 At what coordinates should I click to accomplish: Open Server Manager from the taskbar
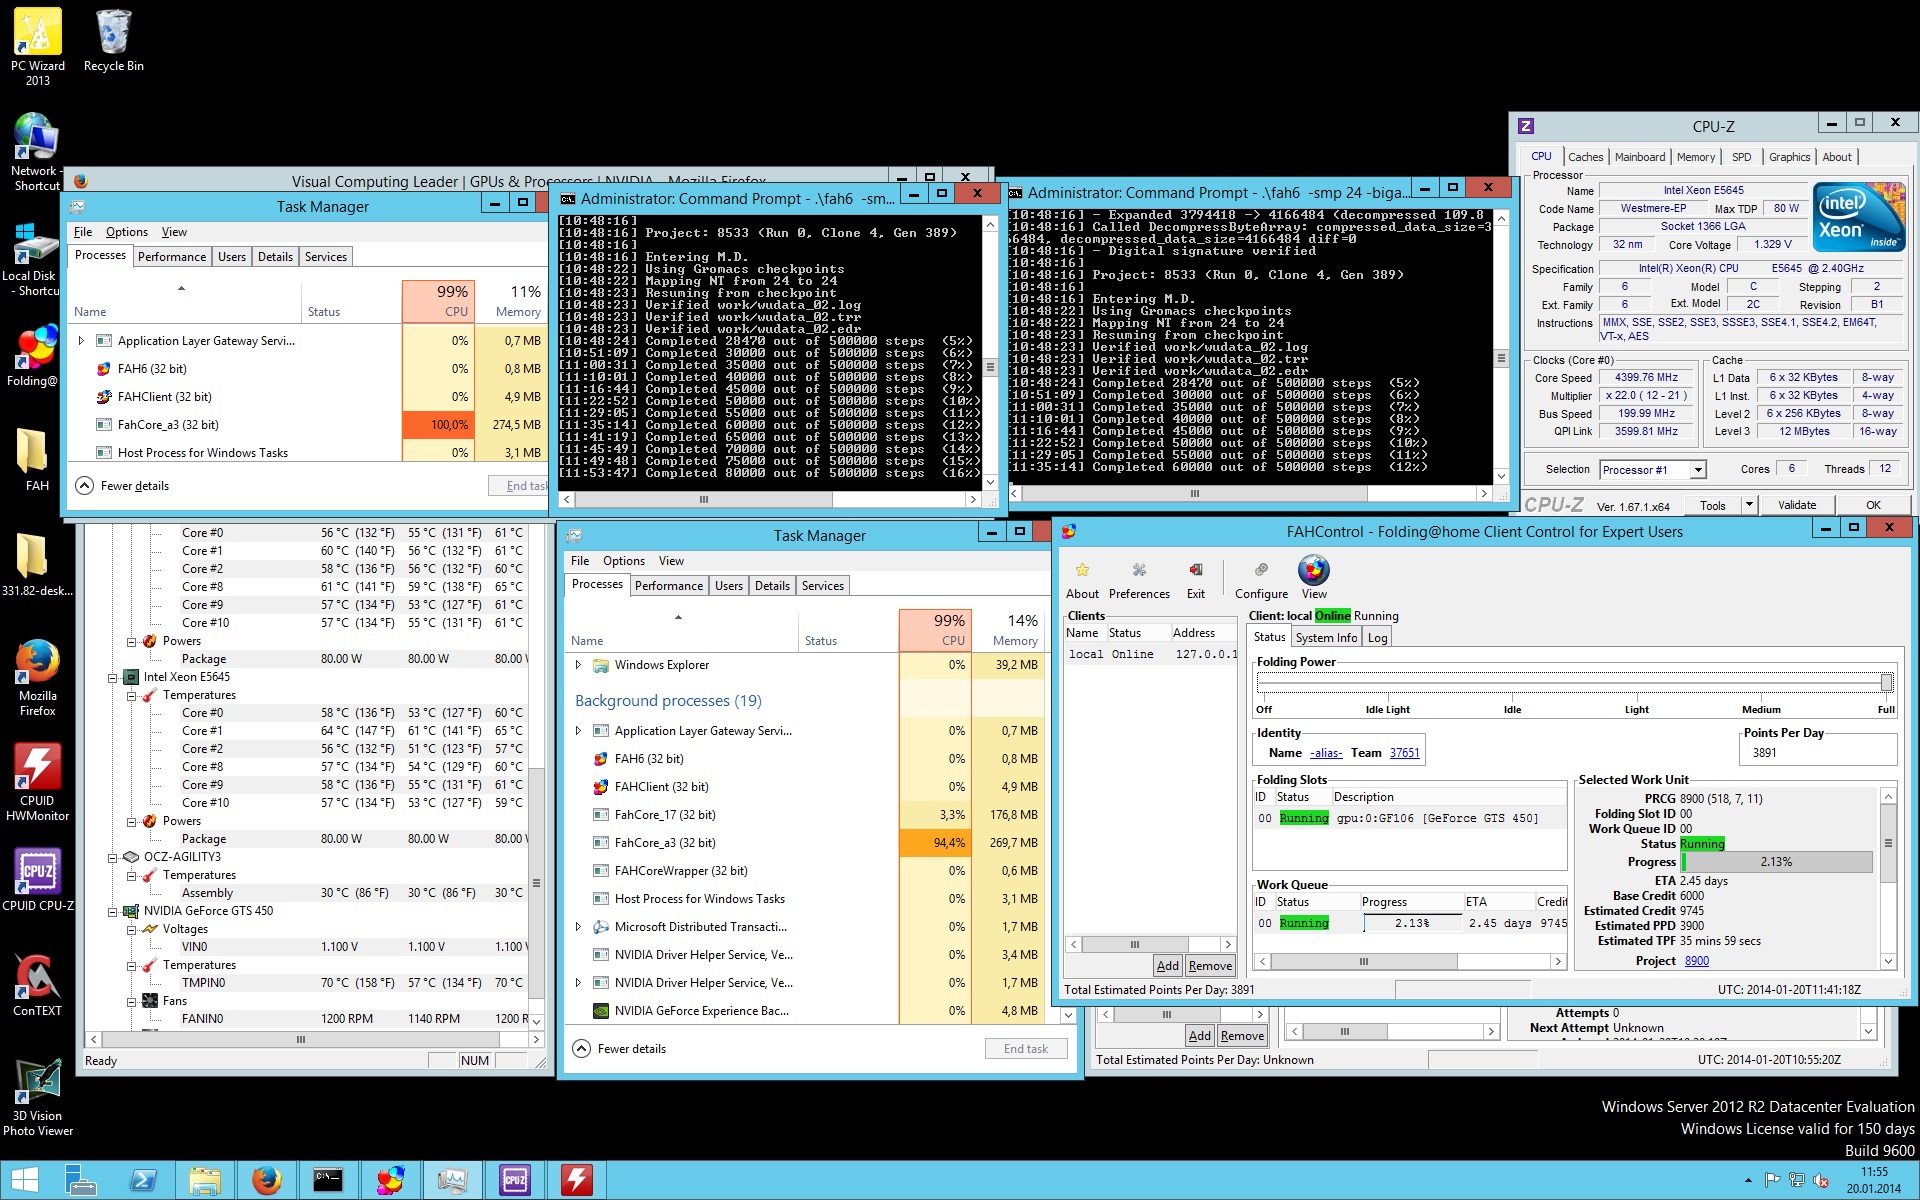(x=80, y=1180)
